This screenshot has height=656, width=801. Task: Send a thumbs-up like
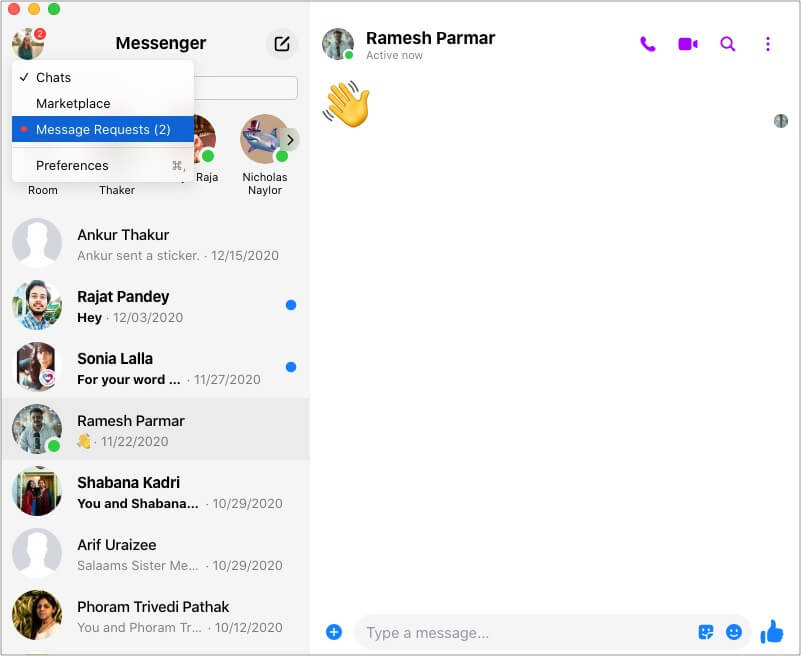click(772, 631)
